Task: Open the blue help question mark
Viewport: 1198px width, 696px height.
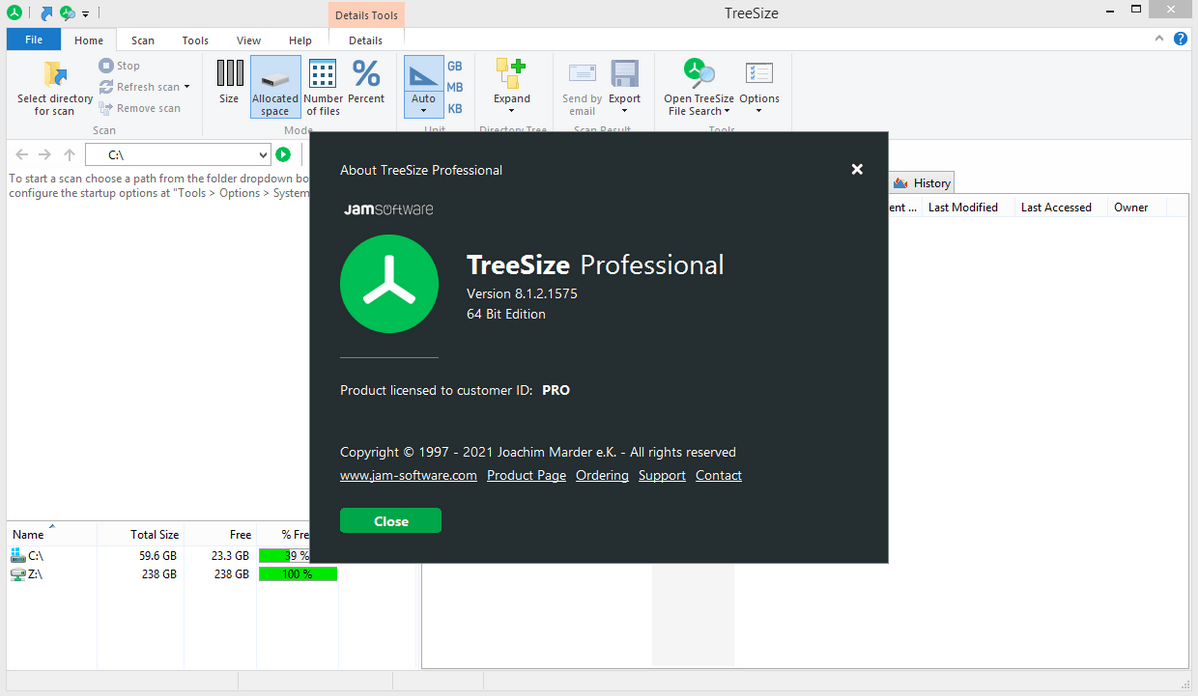Action: click(1180, 38)
